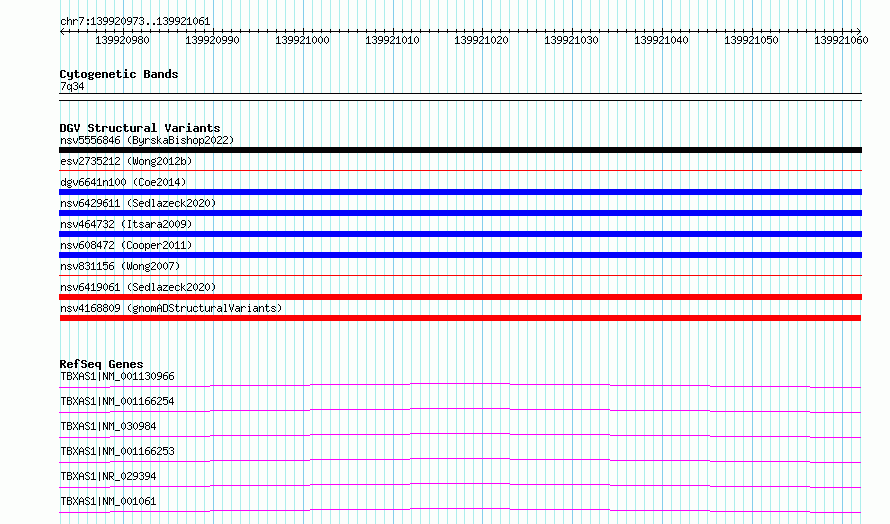Click ruler position 139921050
Screen dimensions: 890x524
coord(751,40)
